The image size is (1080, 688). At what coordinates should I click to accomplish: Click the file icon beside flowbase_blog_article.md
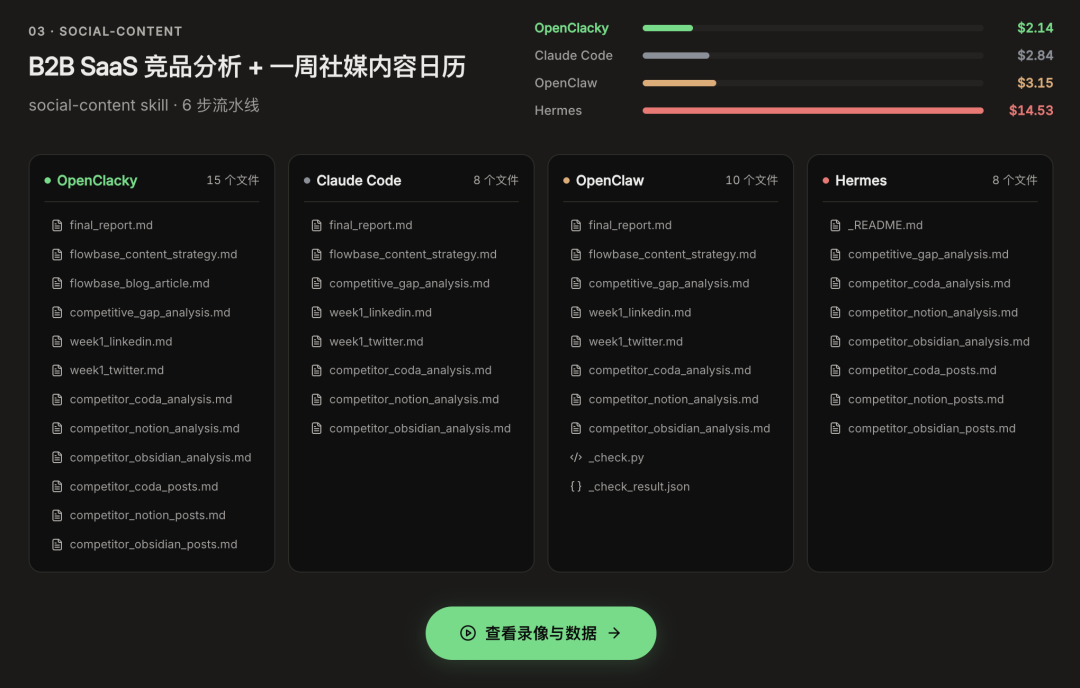tap(57, 284)
